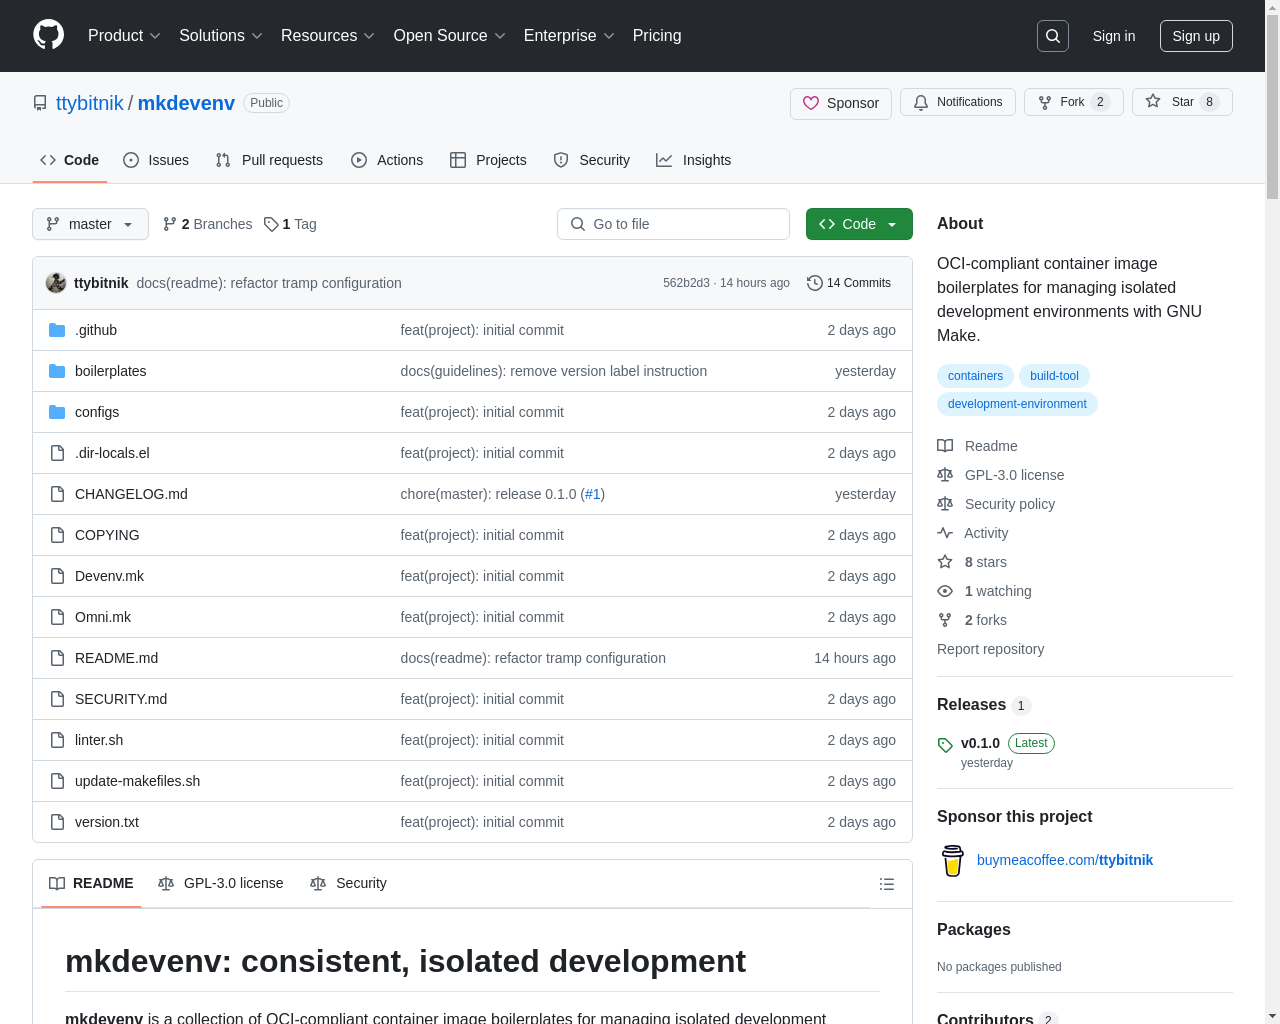Expand the Enterprise menu

[569, 36]
